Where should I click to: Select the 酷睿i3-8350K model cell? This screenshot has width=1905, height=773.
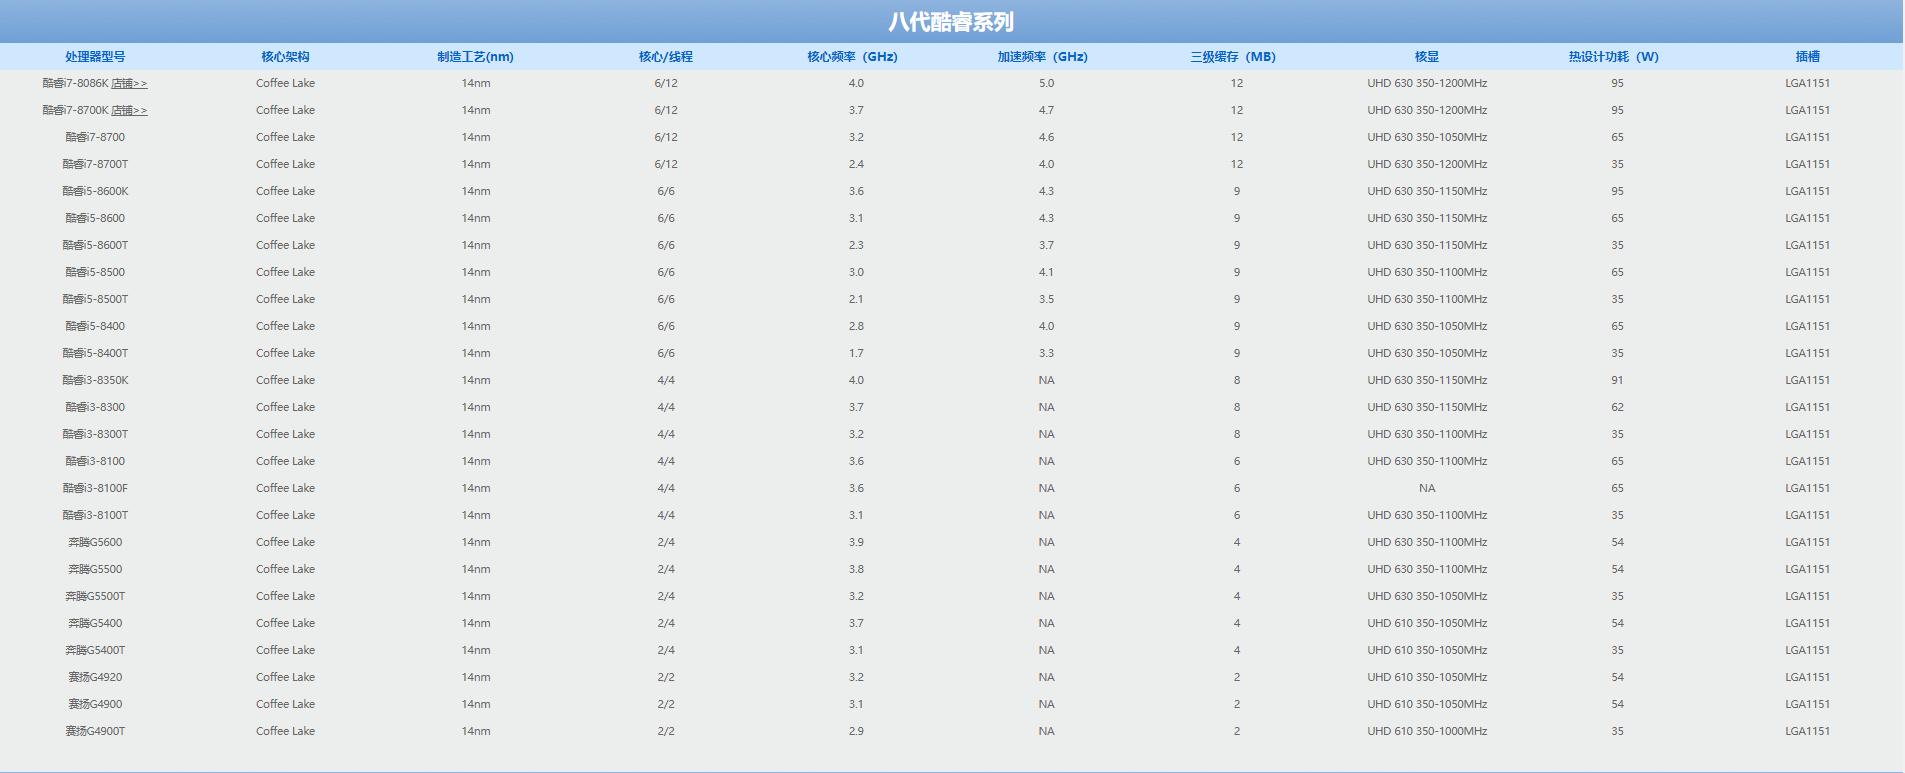tap(95, 380)
